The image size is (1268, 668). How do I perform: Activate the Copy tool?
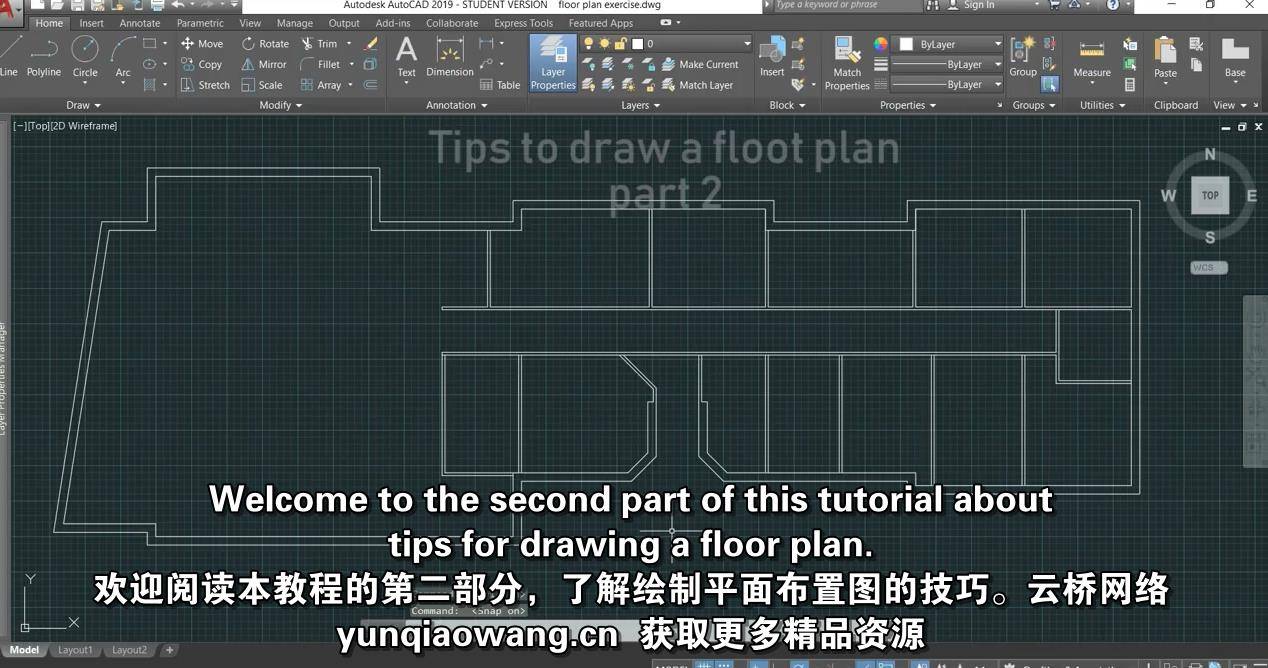point(201,64)
